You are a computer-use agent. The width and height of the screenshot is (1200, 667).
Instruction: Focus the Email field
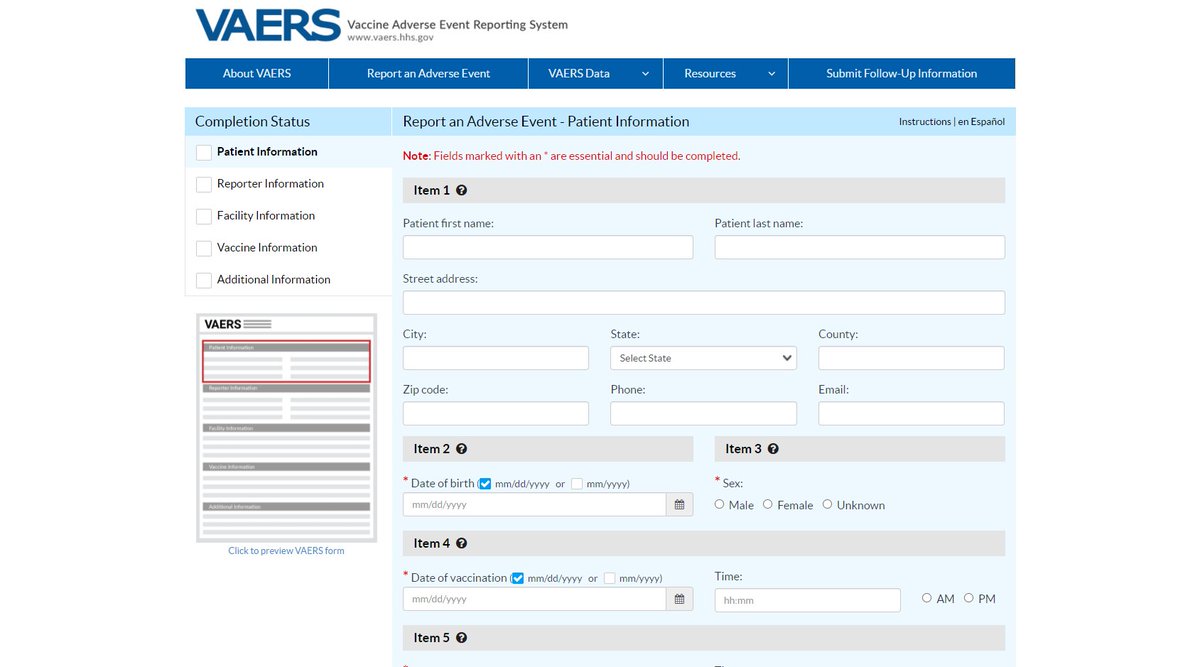pyautogui.click(x=912, y=413)
